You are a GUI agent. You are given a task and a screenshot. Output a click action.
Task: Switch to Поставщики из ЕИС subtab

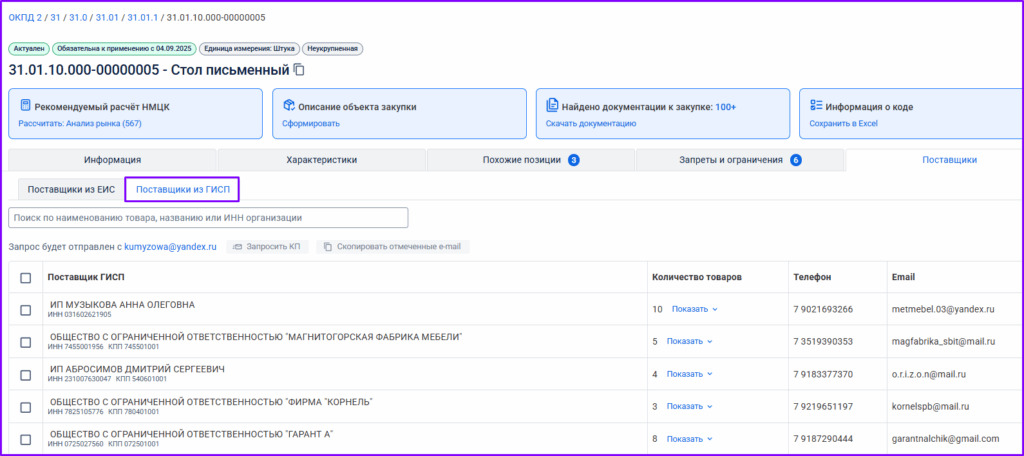click(x=71, y=189)
